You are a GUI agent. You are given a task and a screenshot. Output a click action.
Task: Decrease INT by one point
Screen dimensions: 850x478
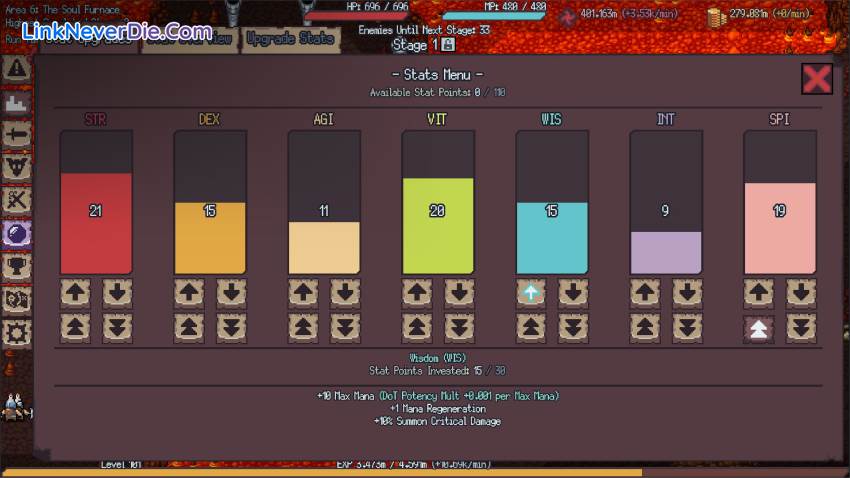pyautogui.click(x=687, y=293)
